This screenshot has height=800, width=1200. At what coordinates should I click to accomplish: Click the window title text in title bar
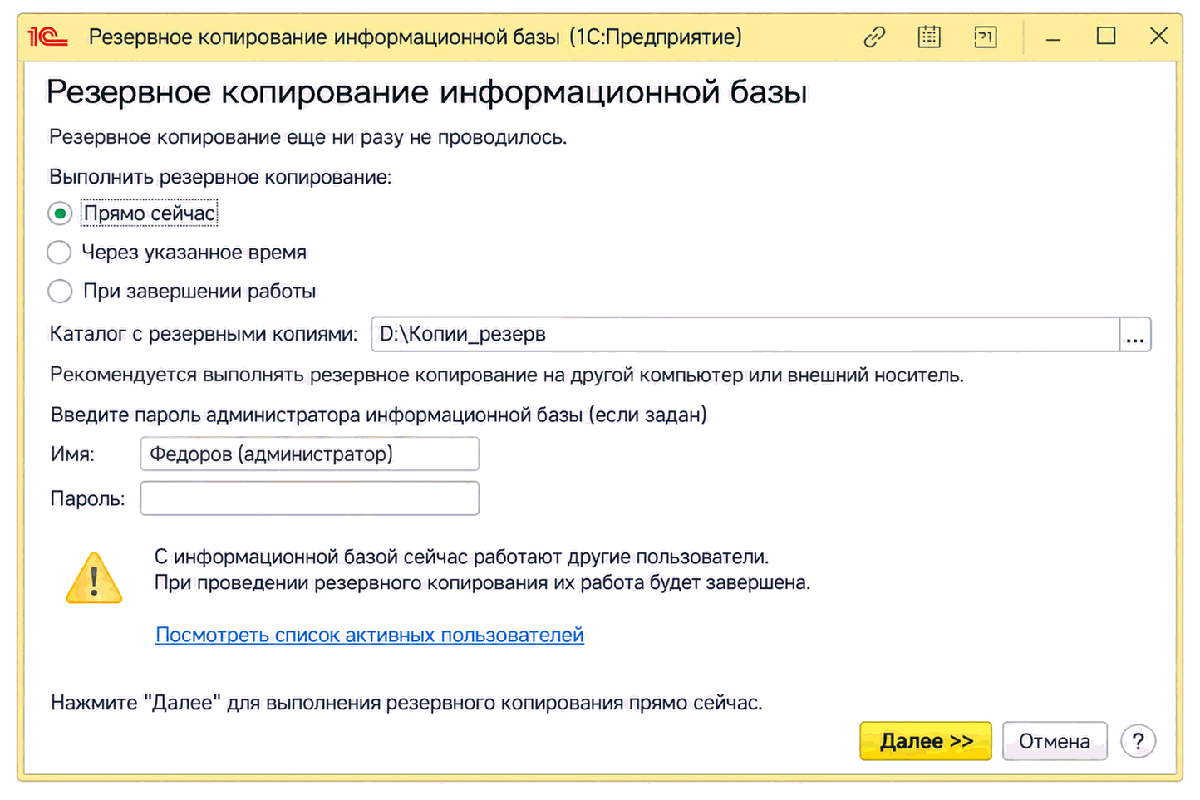pyautogui.click(x=415, y=38)
